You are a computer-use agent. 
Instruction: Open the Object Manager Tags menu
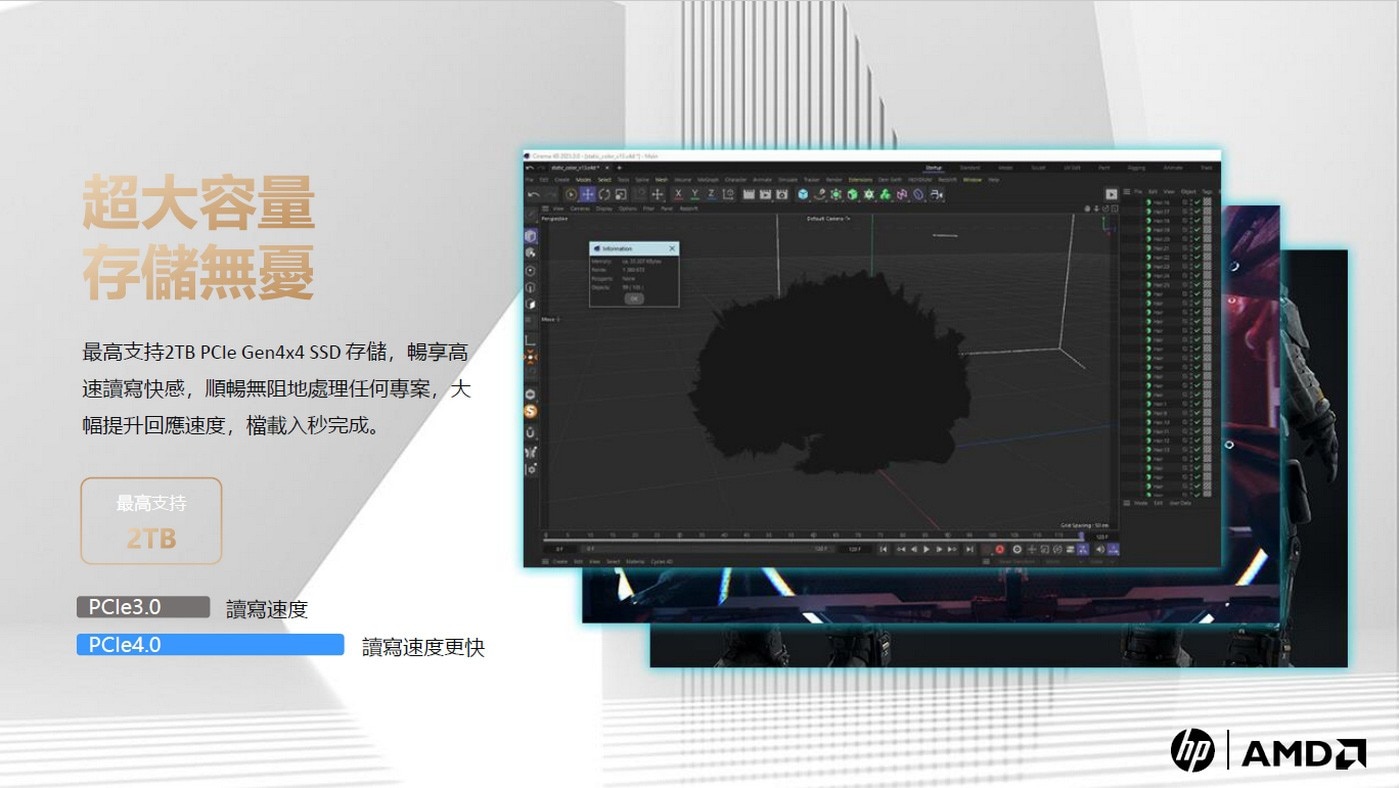[1206, 191]
